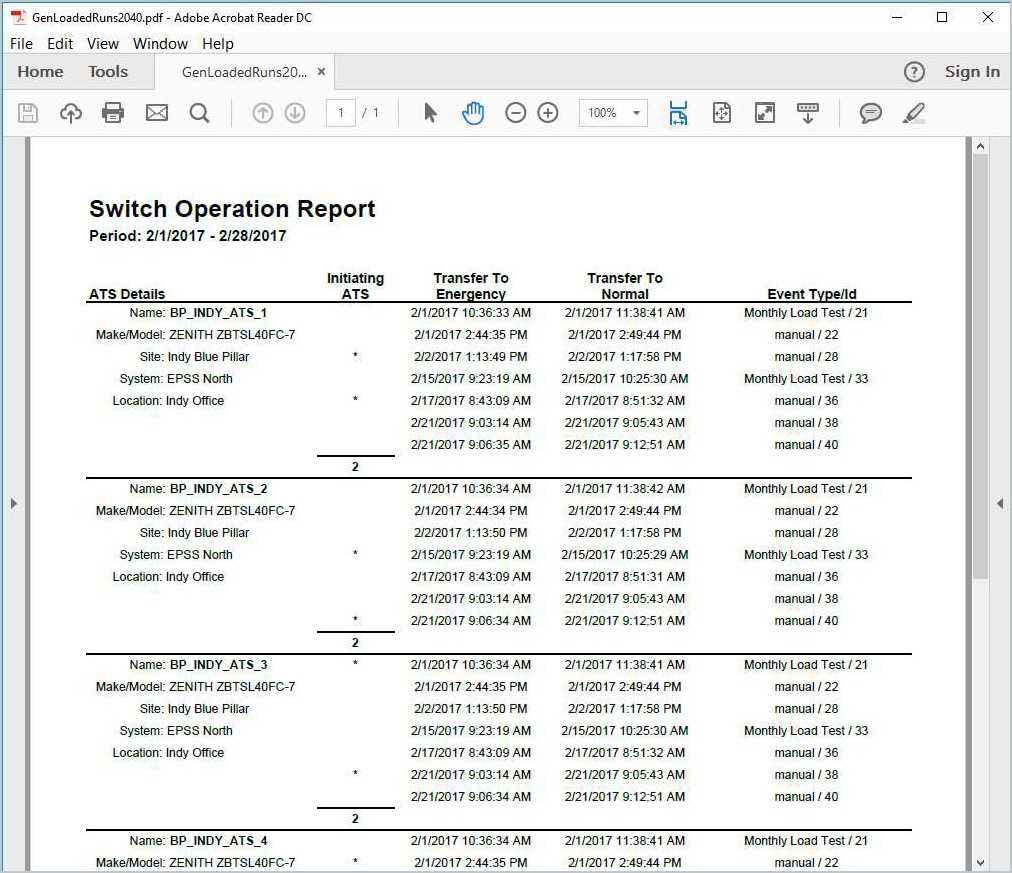This screenshot has width=1012, height=873.
Task: Open the 100% zoom level dropdown
Action: pyautogui.click(x=613, y=113)
